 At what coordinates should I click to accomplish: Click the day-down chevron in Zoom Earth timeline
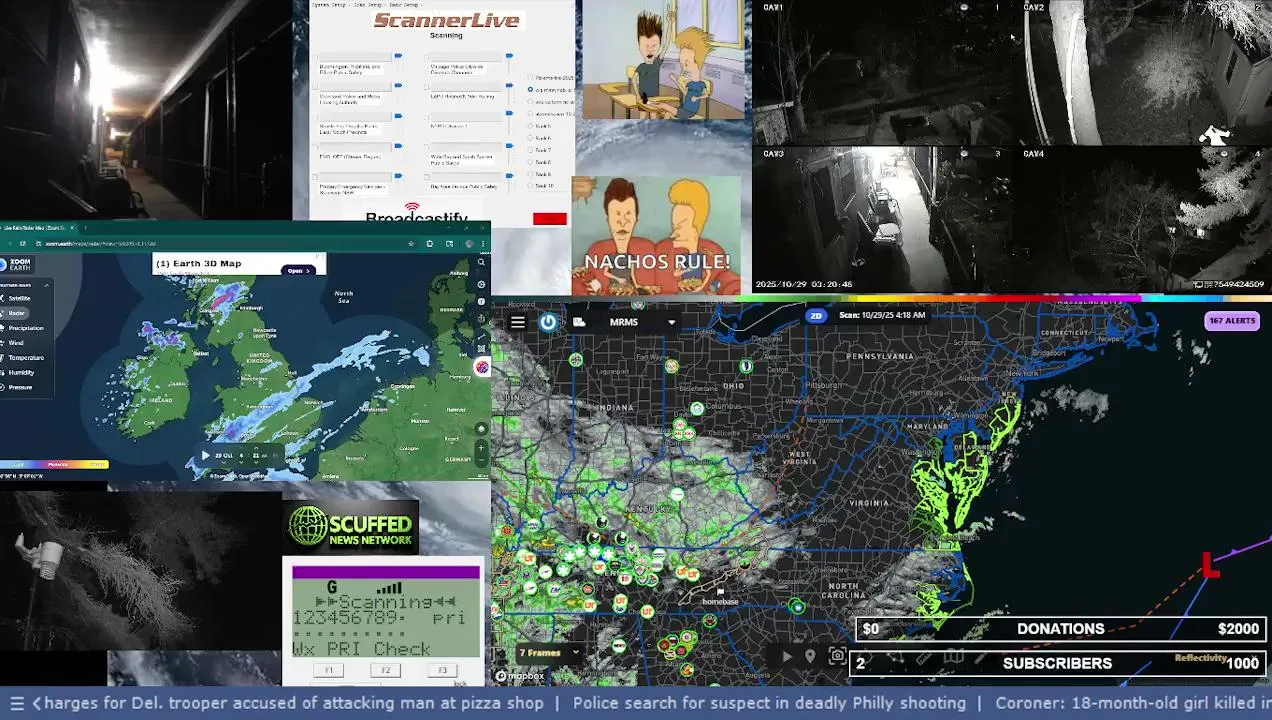point(223,462)
